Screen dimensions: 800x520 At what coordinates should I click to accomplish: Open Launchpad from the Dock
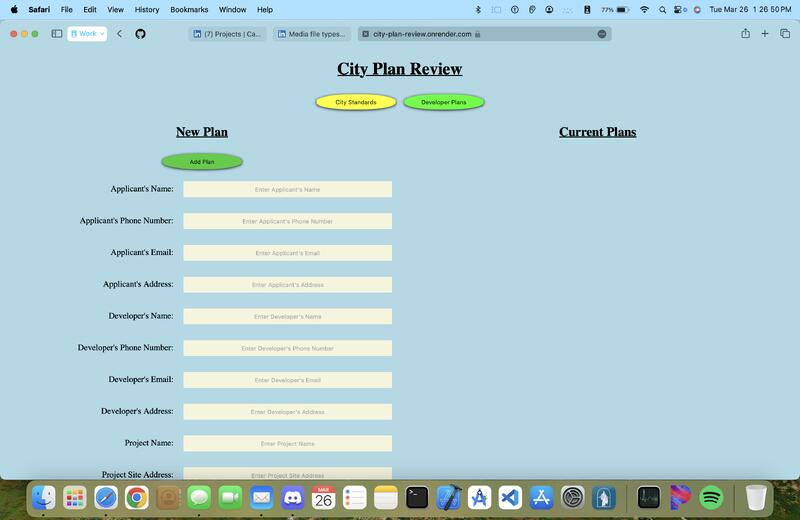click(75, 497)
